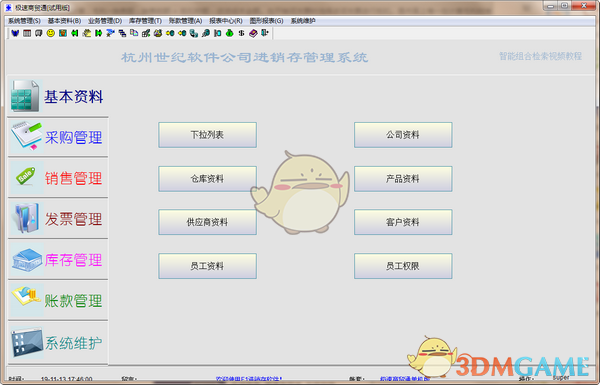The width and height of the screenshot is (600, 385).
Task: Click the 下拉列表 button
Action: pyautogui.click(x=207, y=135)
